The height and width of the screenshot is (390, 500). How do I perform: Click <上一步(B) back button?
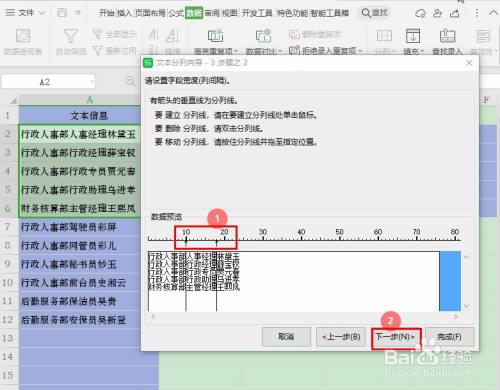[x=341, y=337]
